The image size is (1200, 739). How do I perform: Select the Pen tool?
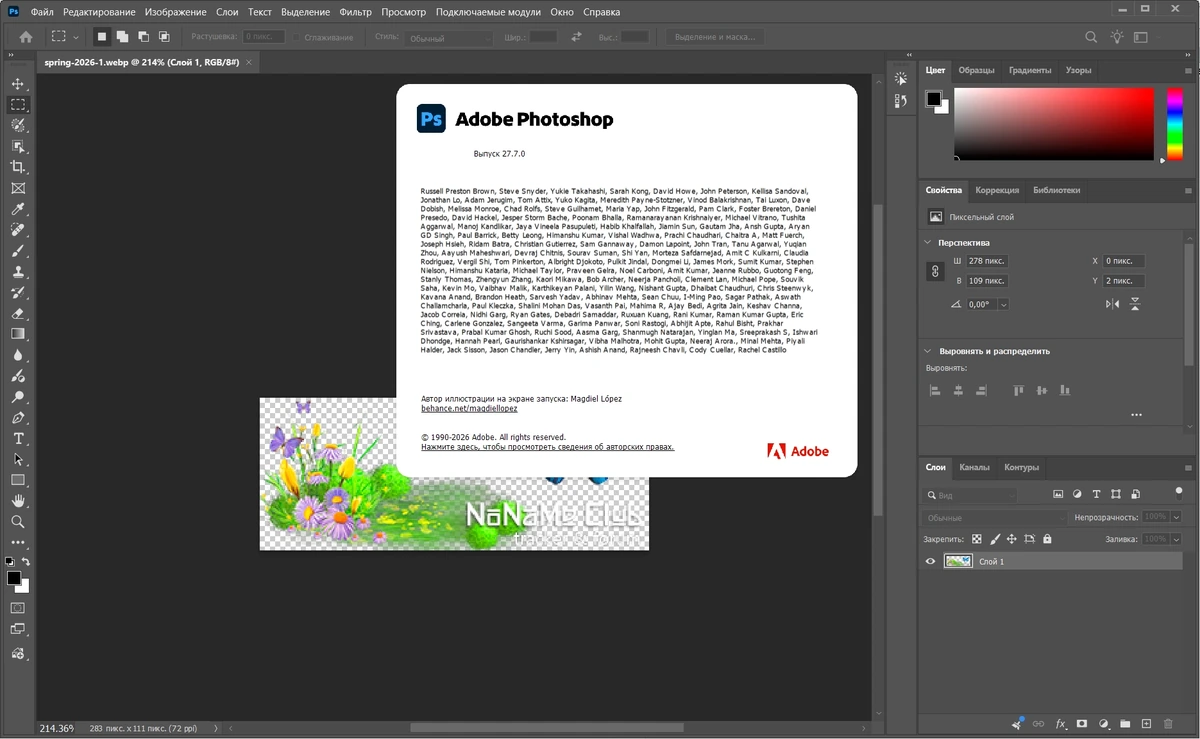18,418
